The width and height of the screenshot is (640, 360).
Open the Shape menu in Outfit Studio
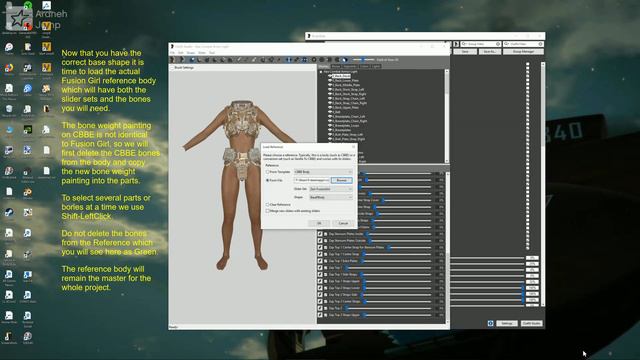point(191,53)
